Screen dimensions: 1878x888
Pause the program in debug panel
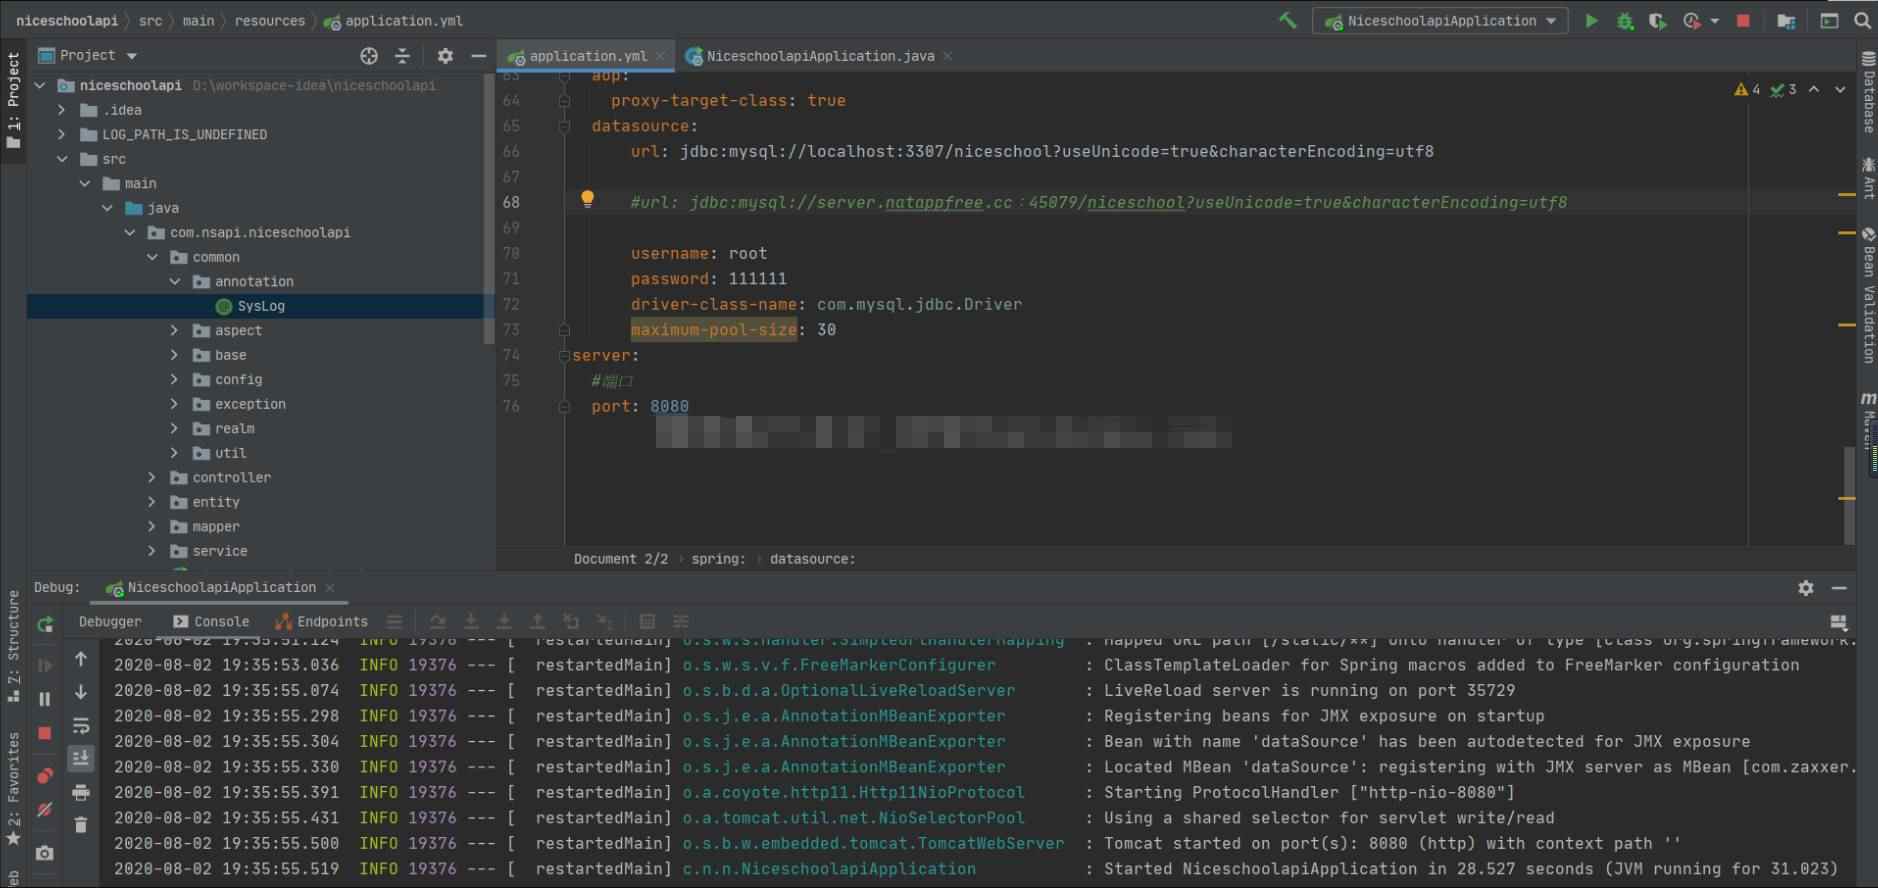click(x=45, y=699)
